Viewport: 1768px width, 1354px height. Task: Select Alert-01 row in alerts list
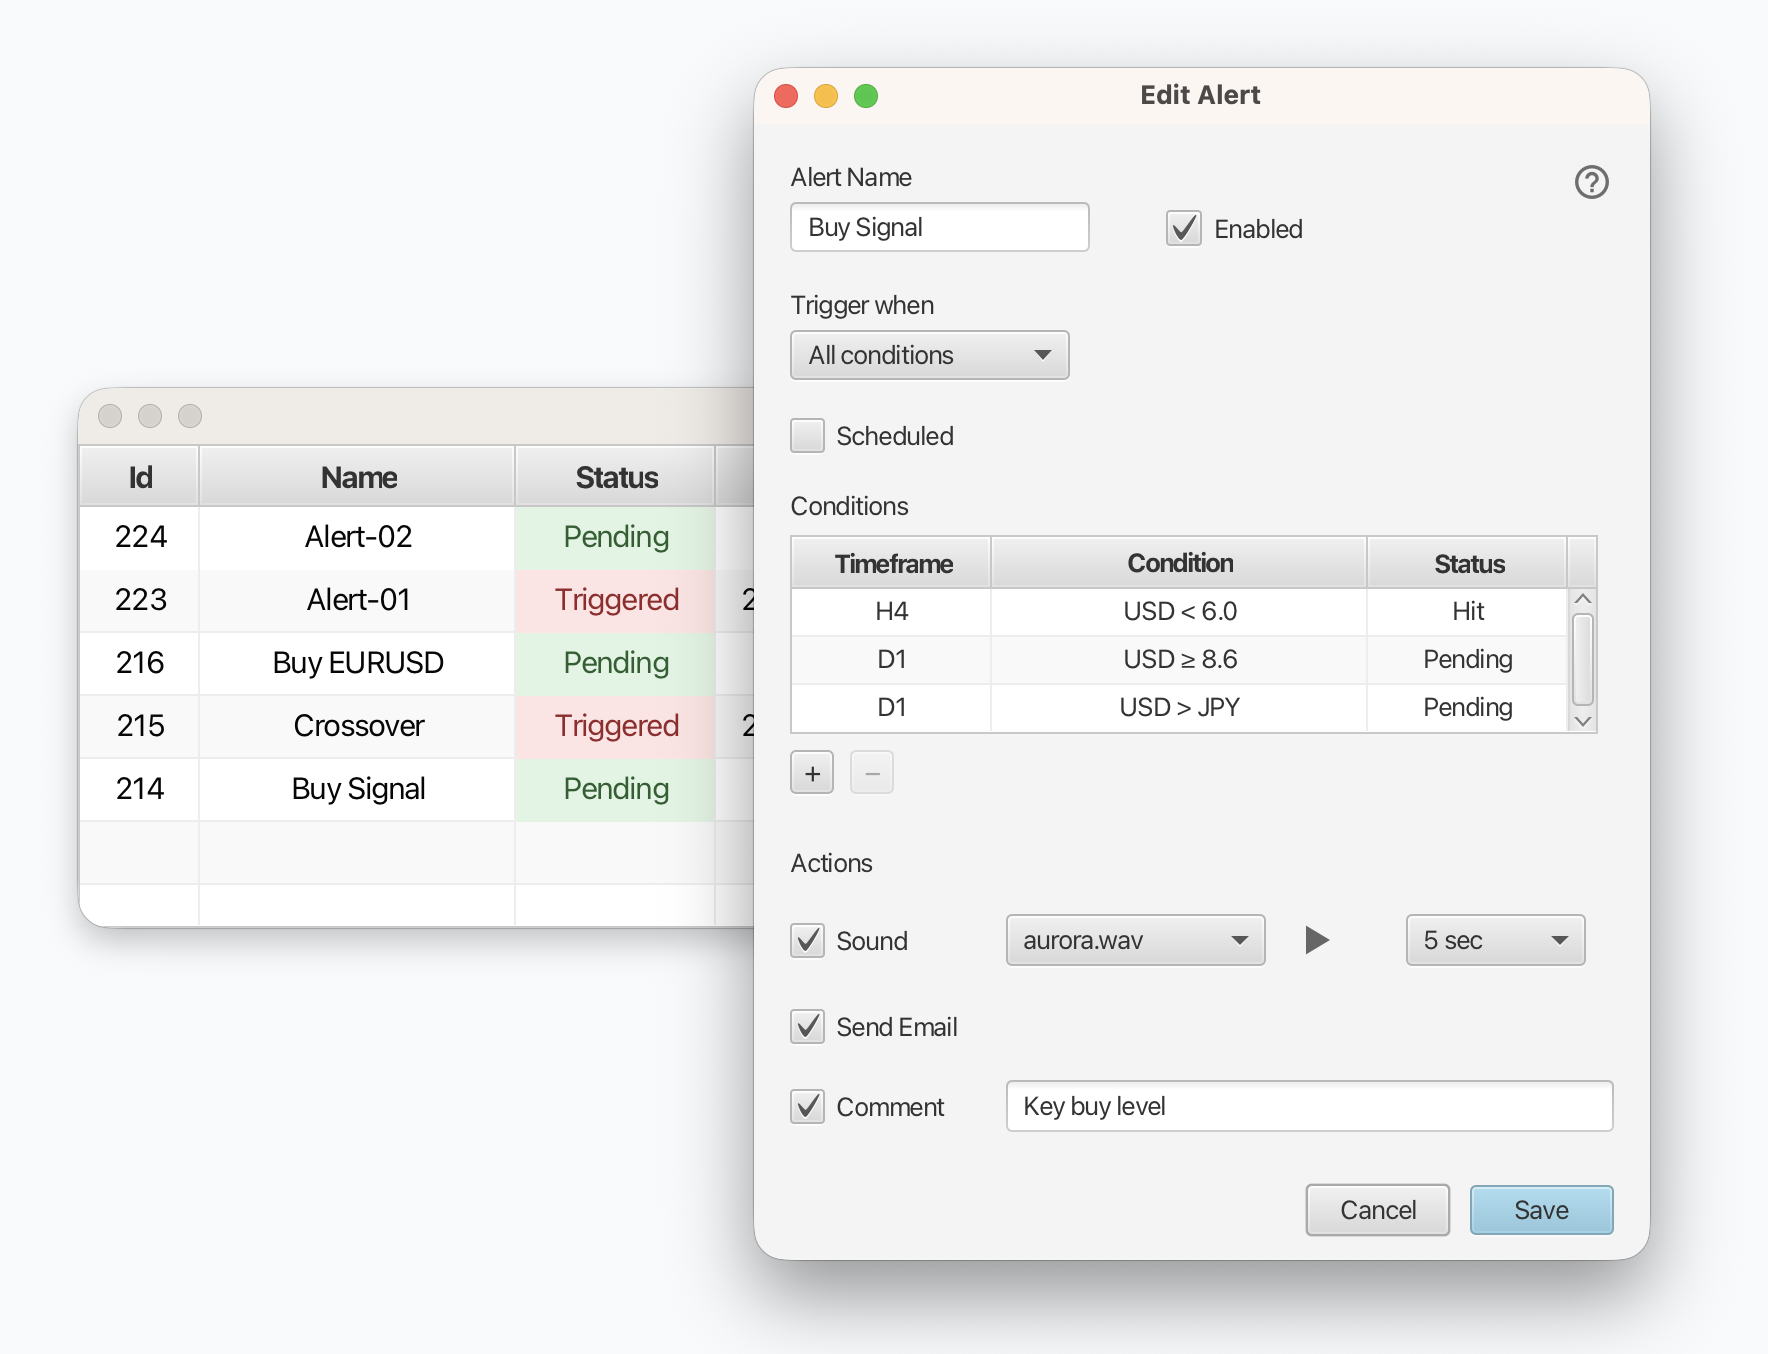tap(417, 600)
